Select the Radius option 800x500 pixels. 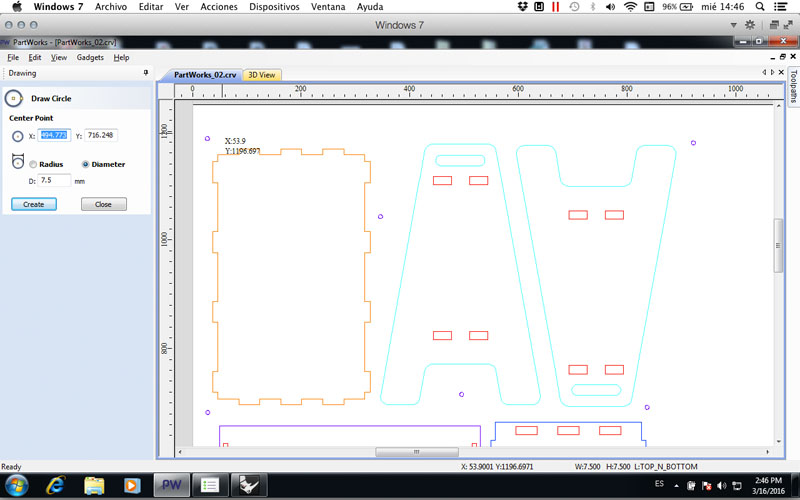click(x=33, y=164)
